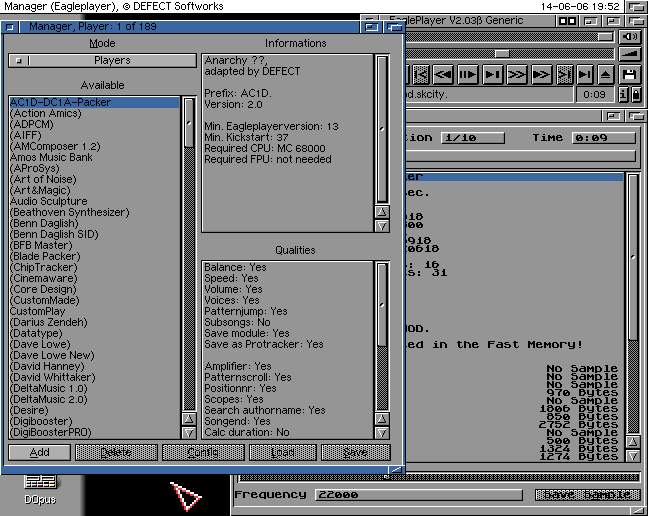Skip to next module in EaglePlayer
Viewport: 648px width, 516px height.
(x=584, y=75)
